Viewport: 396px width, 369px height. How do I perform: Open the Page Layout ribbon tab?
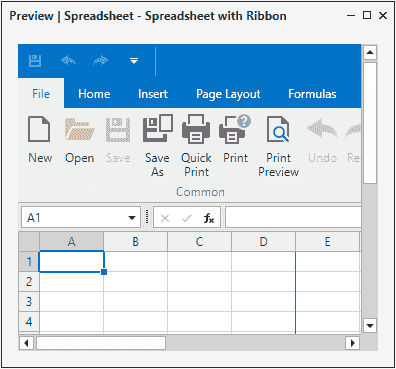coord(228,94)
